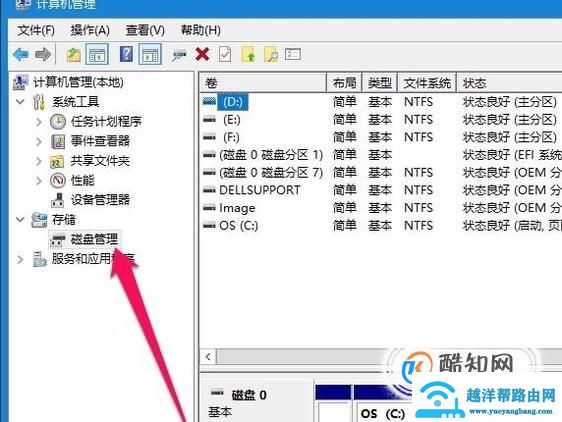The image size is (562, 422).
Task: Sort by the 类型 column header
Action: [x=380, y=83]
